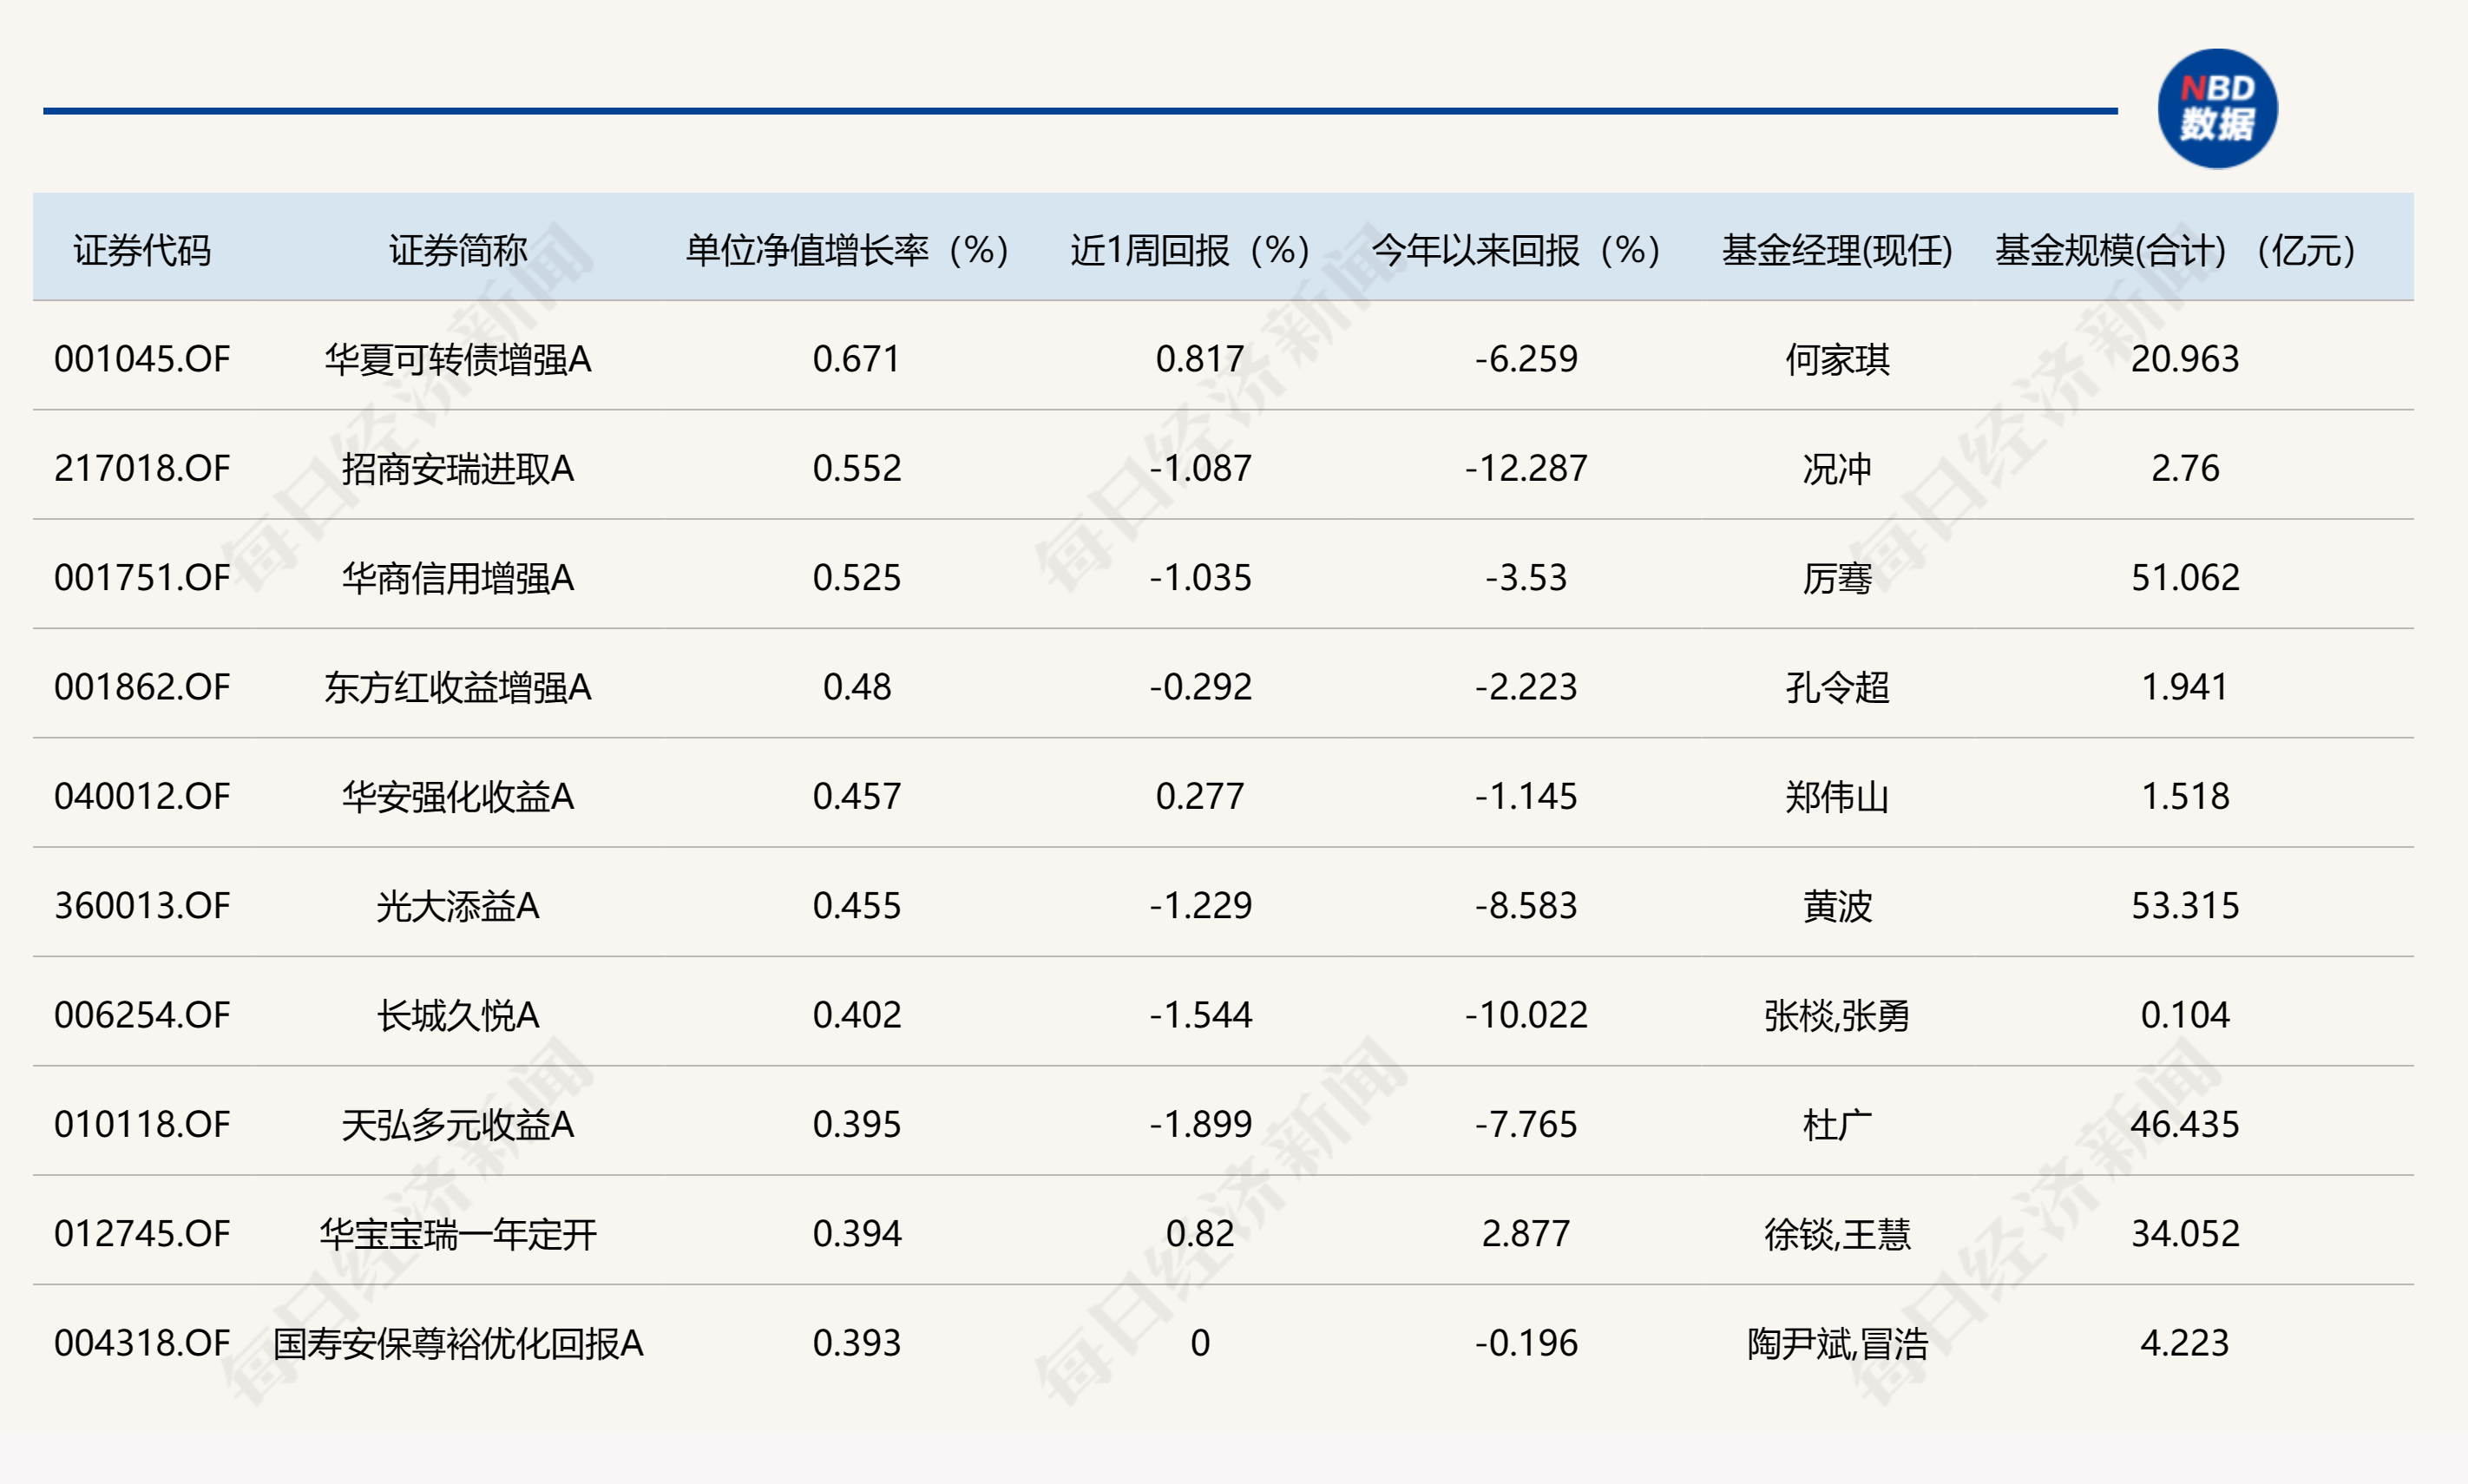Select weekly return 0.277

pyautogui.click(x=1200, y=796)
